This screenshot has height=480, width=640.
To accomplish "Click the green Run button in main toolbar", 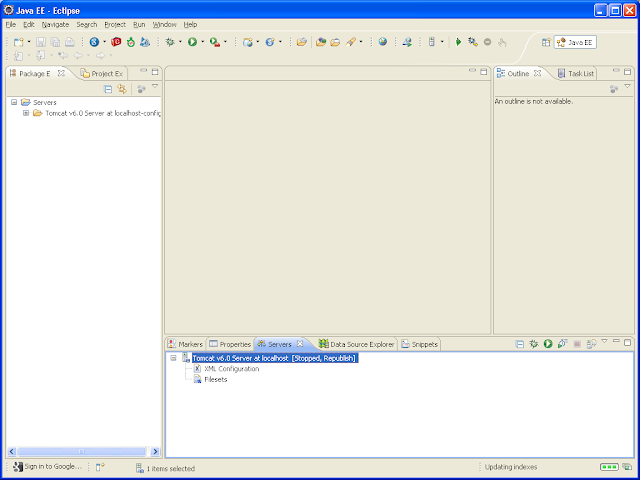I will [192, 42].
